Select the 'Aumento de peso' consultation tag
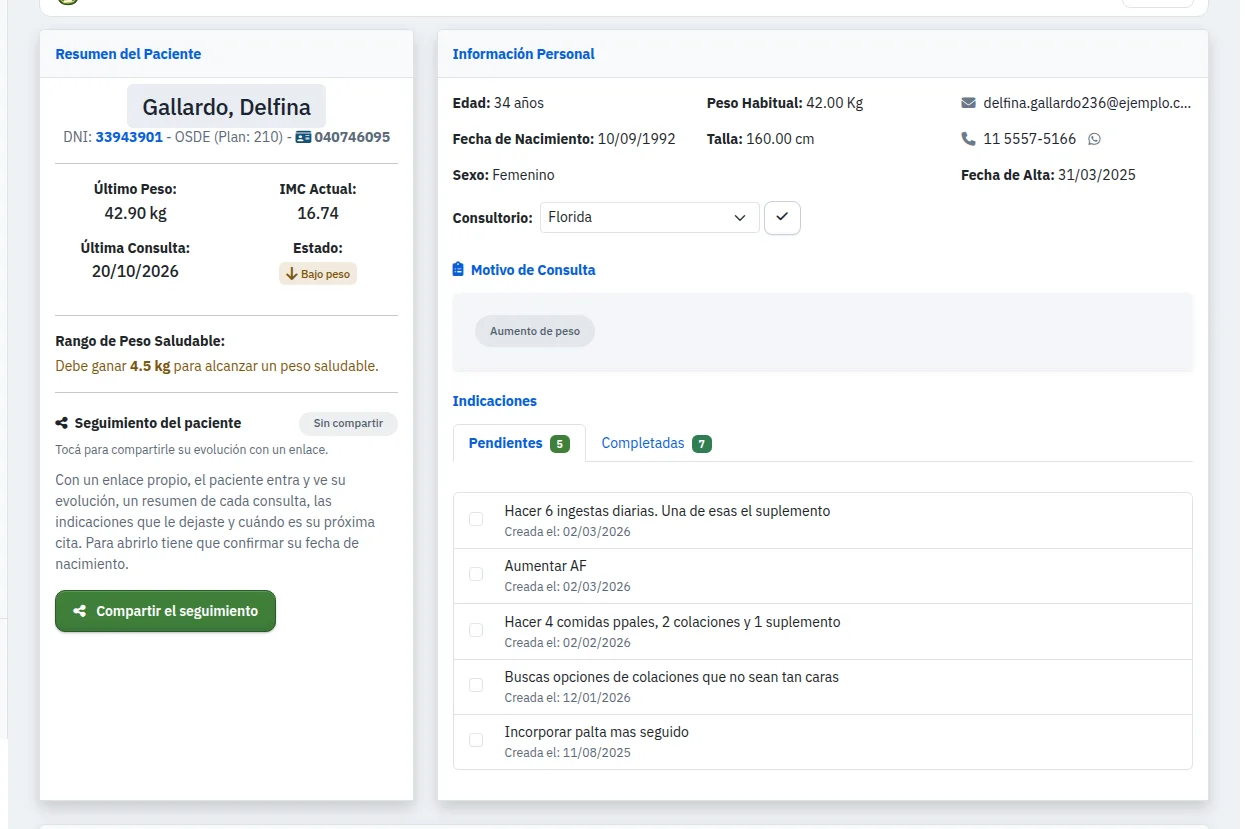Image resolution: width=1248 pixels, height=829 pixels. (535, 331)
